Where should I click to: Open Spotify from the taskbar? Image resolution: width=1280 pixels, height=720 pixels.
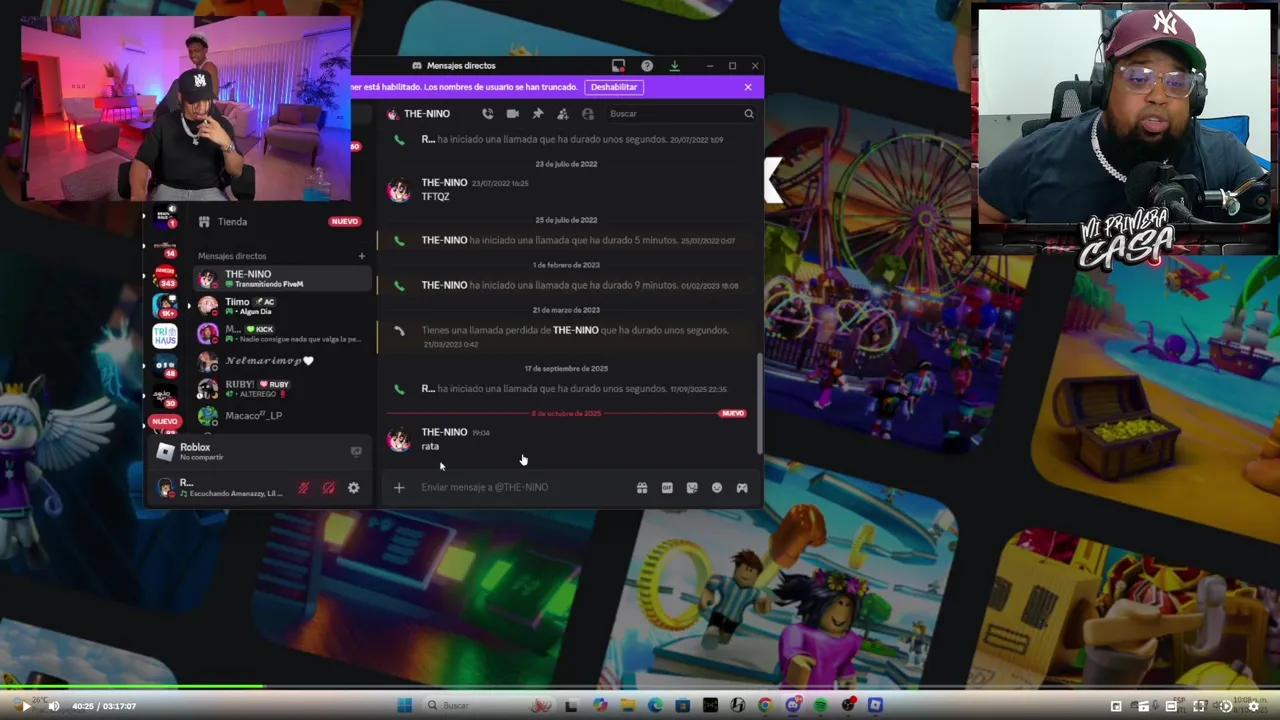[820, 705]
